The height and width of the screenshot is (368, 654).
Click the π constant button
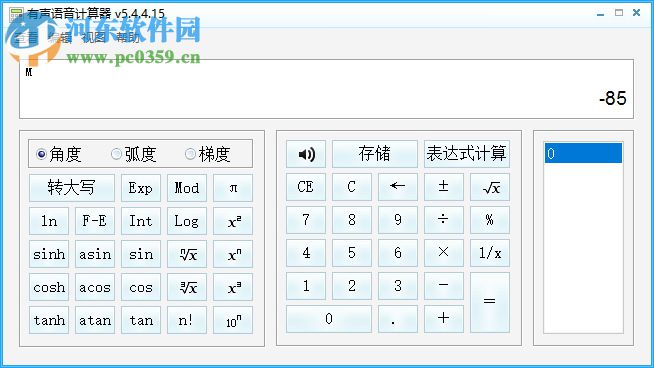(233, 188)
